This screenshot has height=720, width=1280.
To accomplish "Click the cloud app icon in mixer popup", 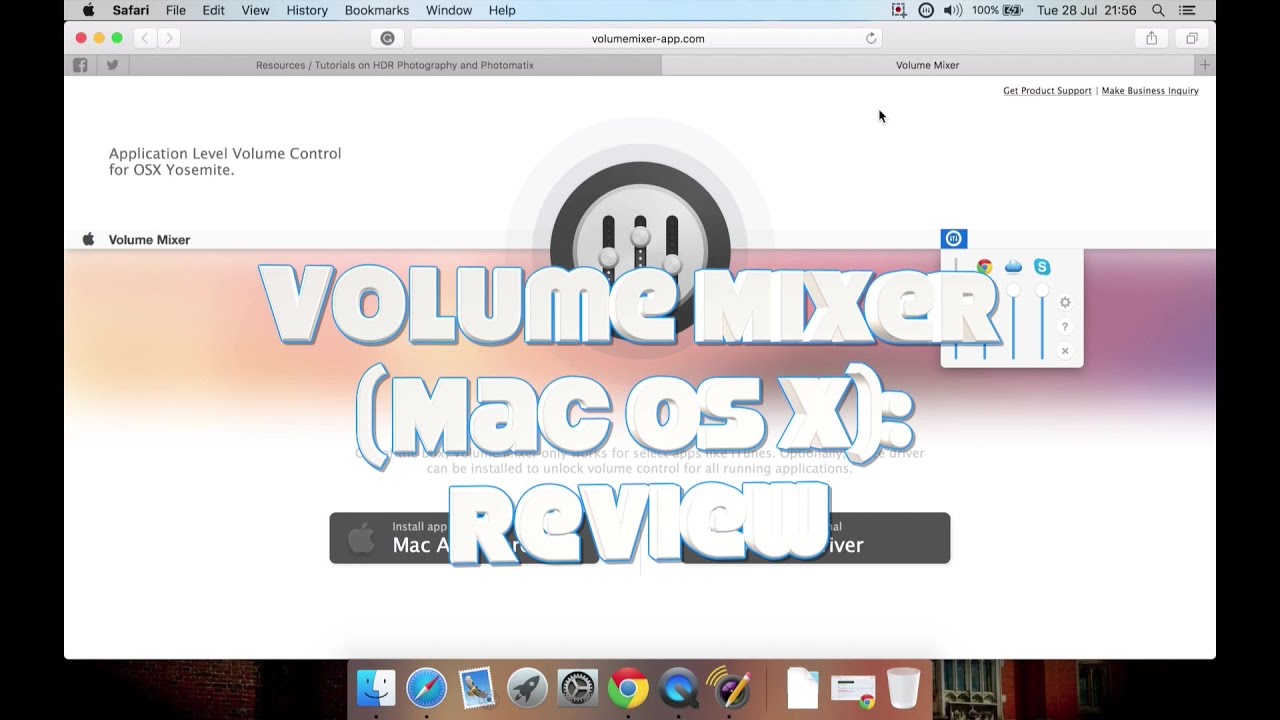I will click(x=1013, y=267).
